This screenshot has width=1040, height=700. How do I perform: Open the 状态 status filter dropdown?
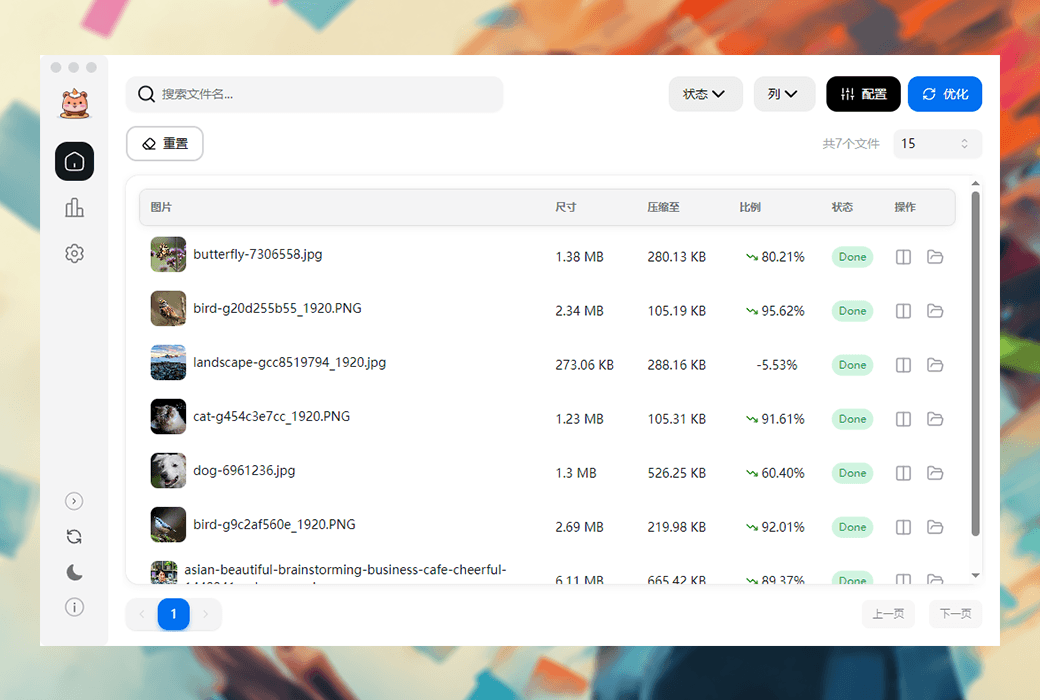(706, 93)
